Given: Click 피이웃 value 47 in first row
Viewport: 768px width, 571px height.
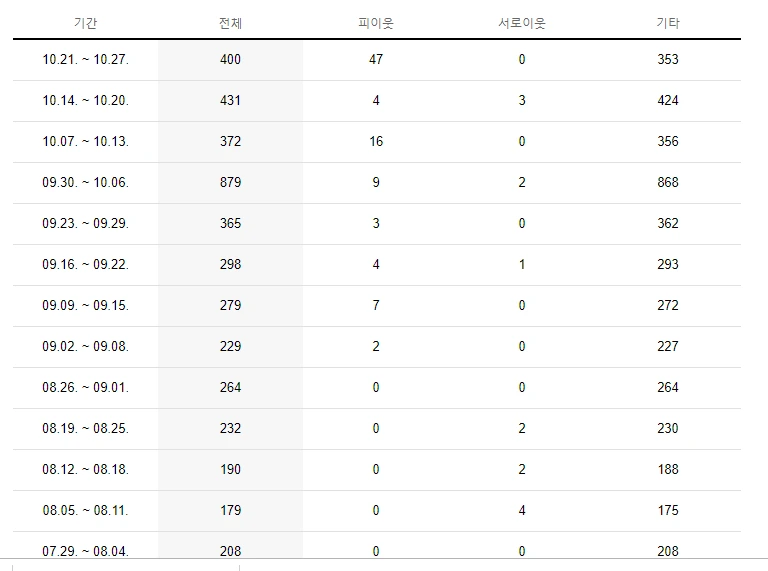Looking at the screenshot, I should [x=376, y=59].
